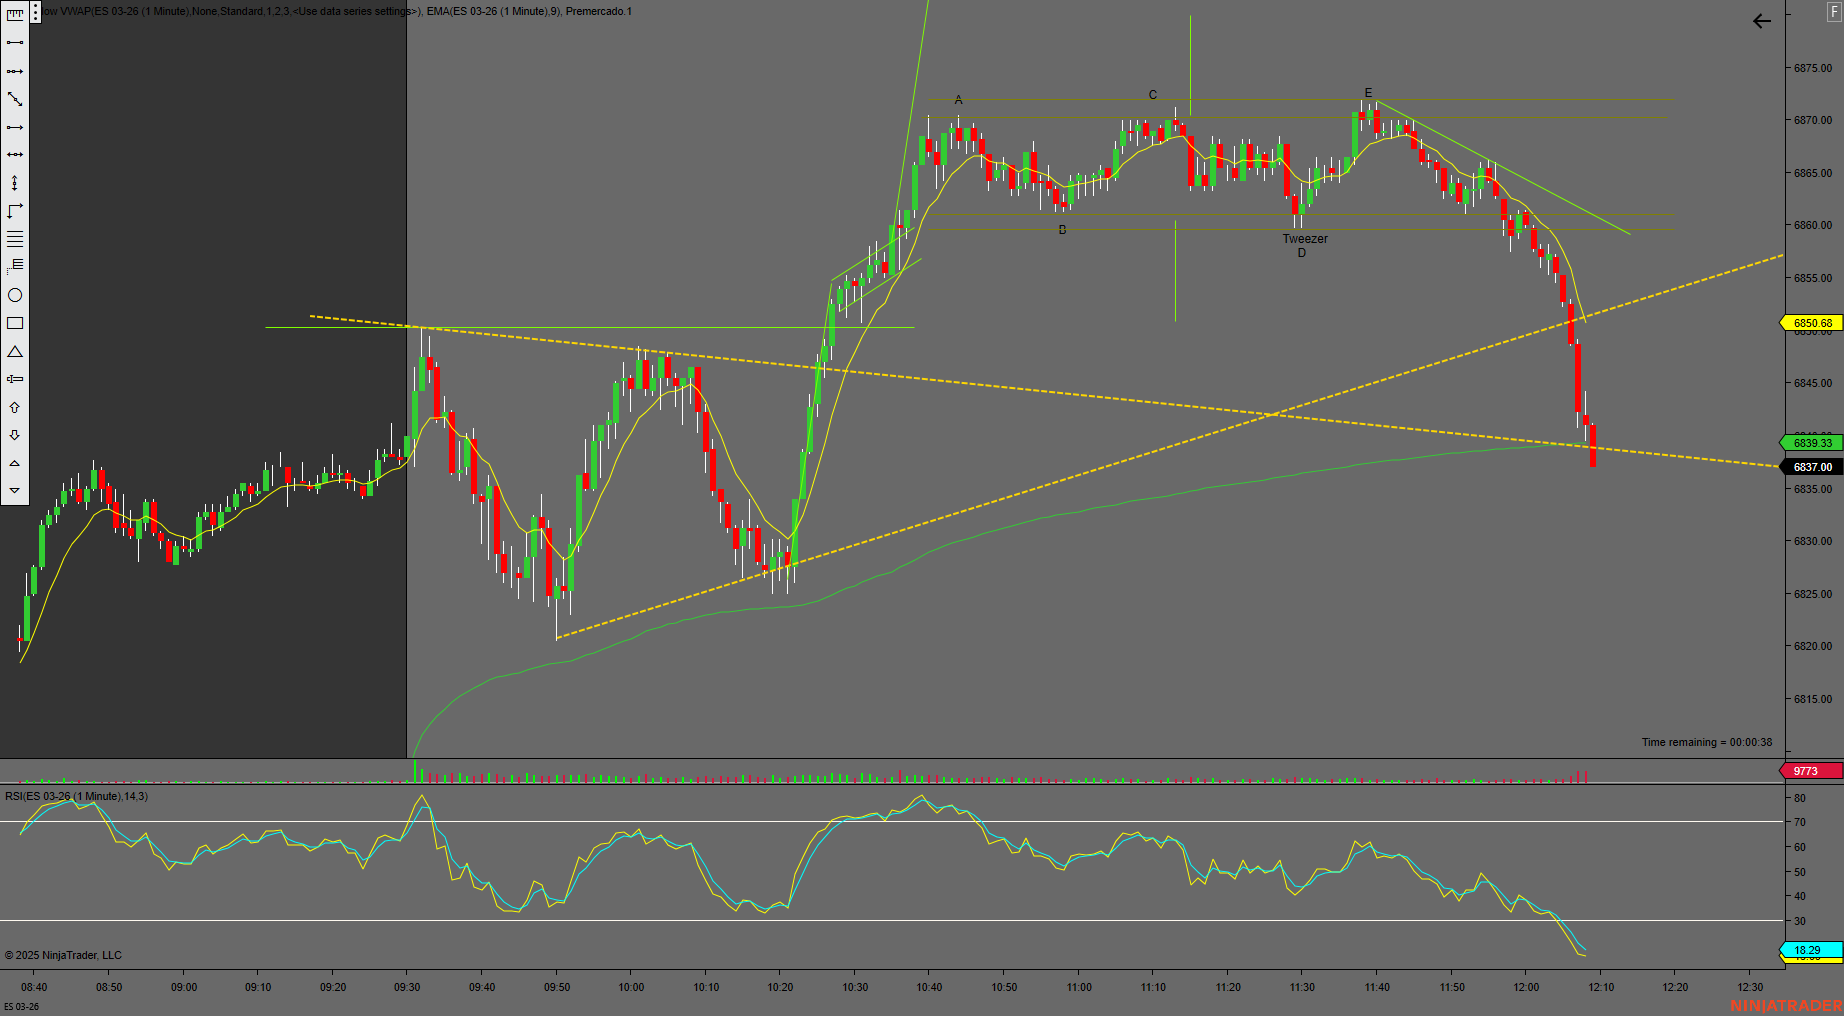Select the Arrow Up marker tool
1844x1016 pixels.
click(x=15, y=407)
